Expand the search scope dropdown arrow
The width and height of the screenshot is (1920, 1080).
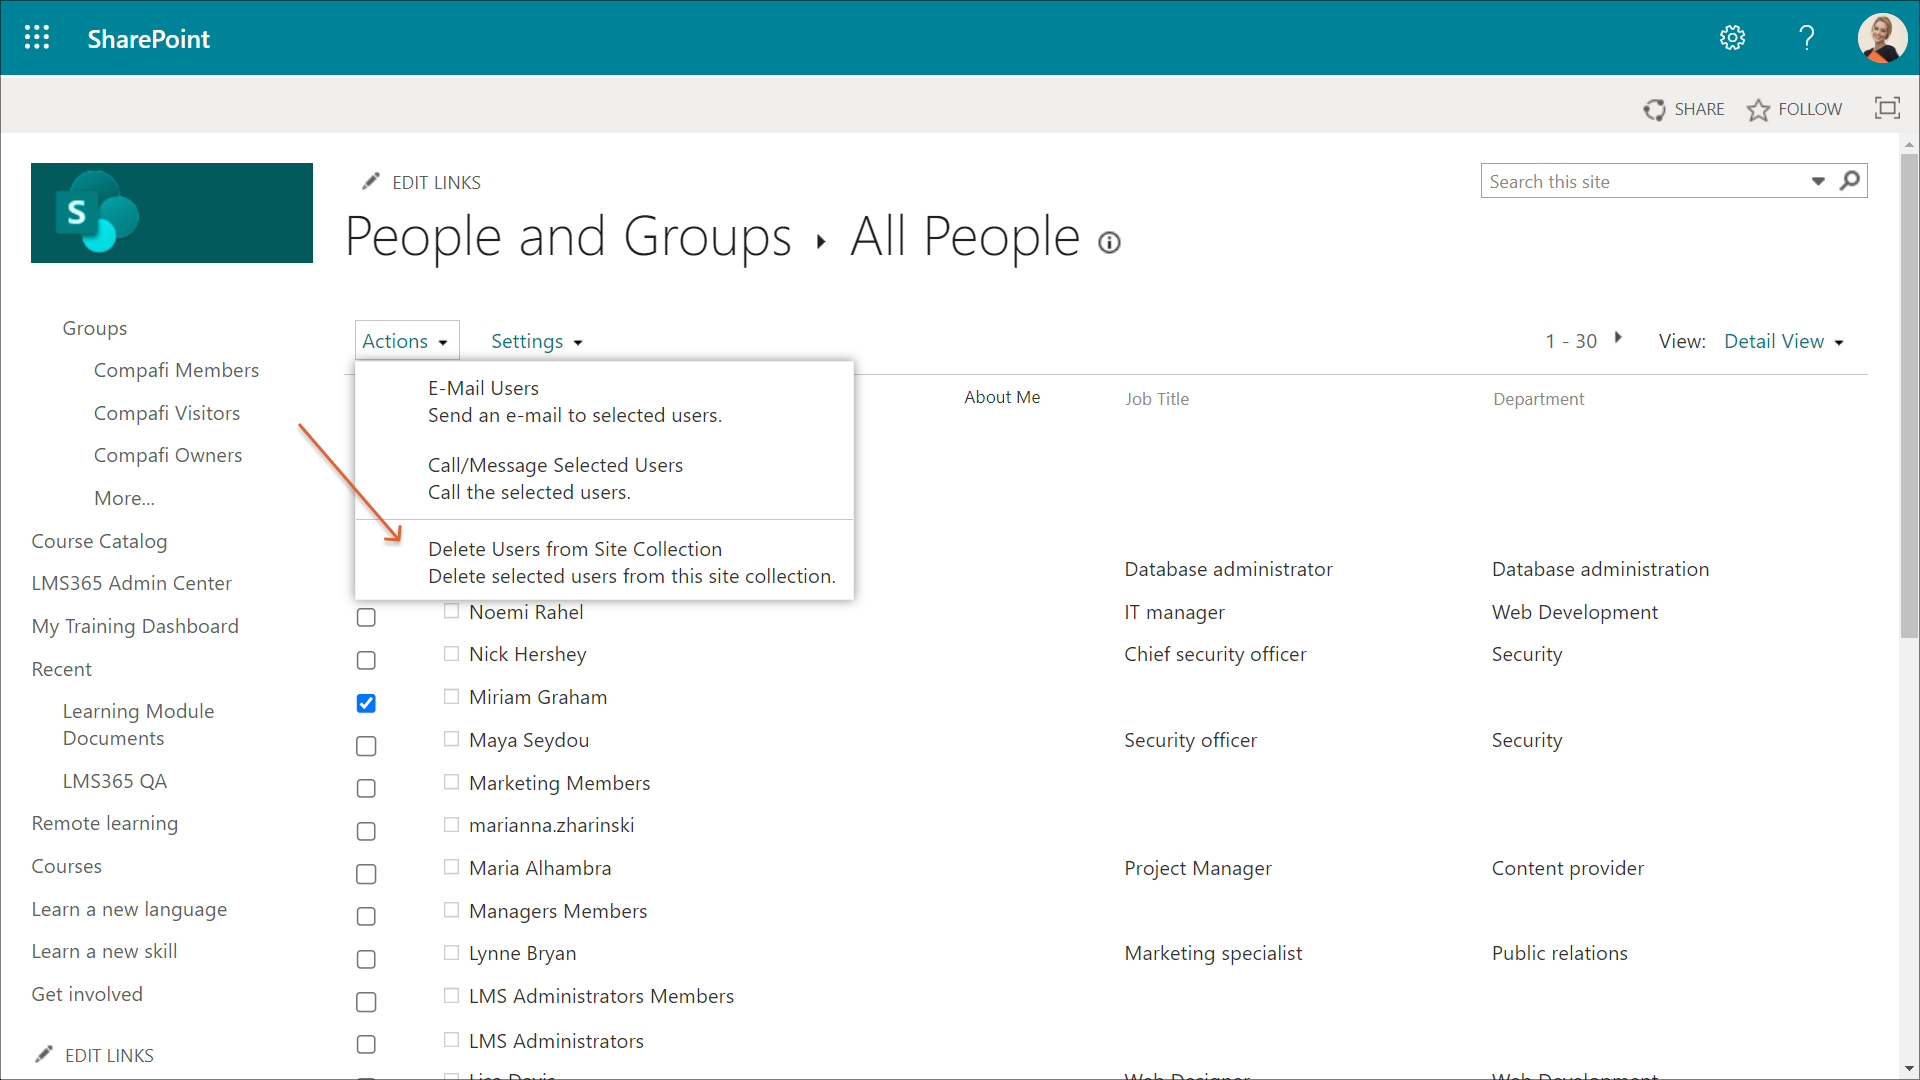(x=1818, y=181)
